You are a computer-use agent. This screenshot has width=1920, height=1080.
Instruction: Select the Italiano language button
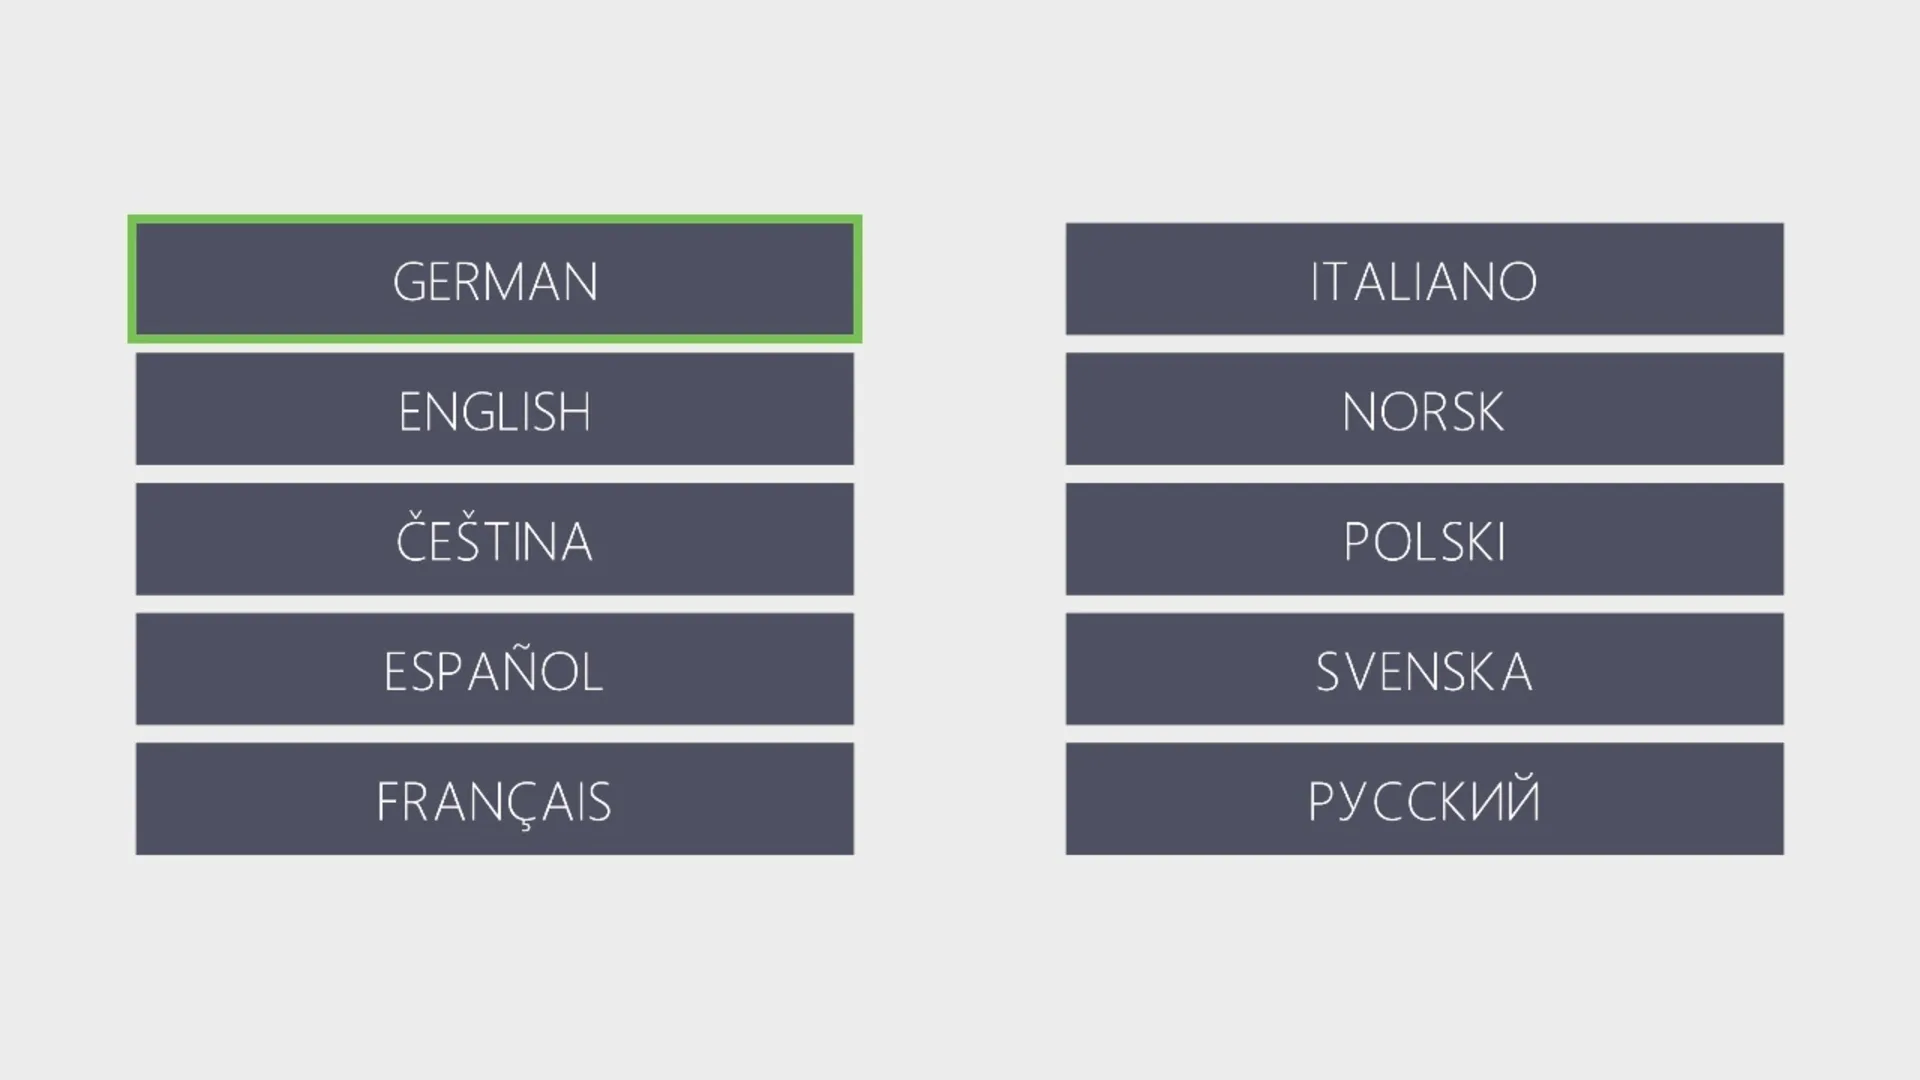pos(1424,279)
